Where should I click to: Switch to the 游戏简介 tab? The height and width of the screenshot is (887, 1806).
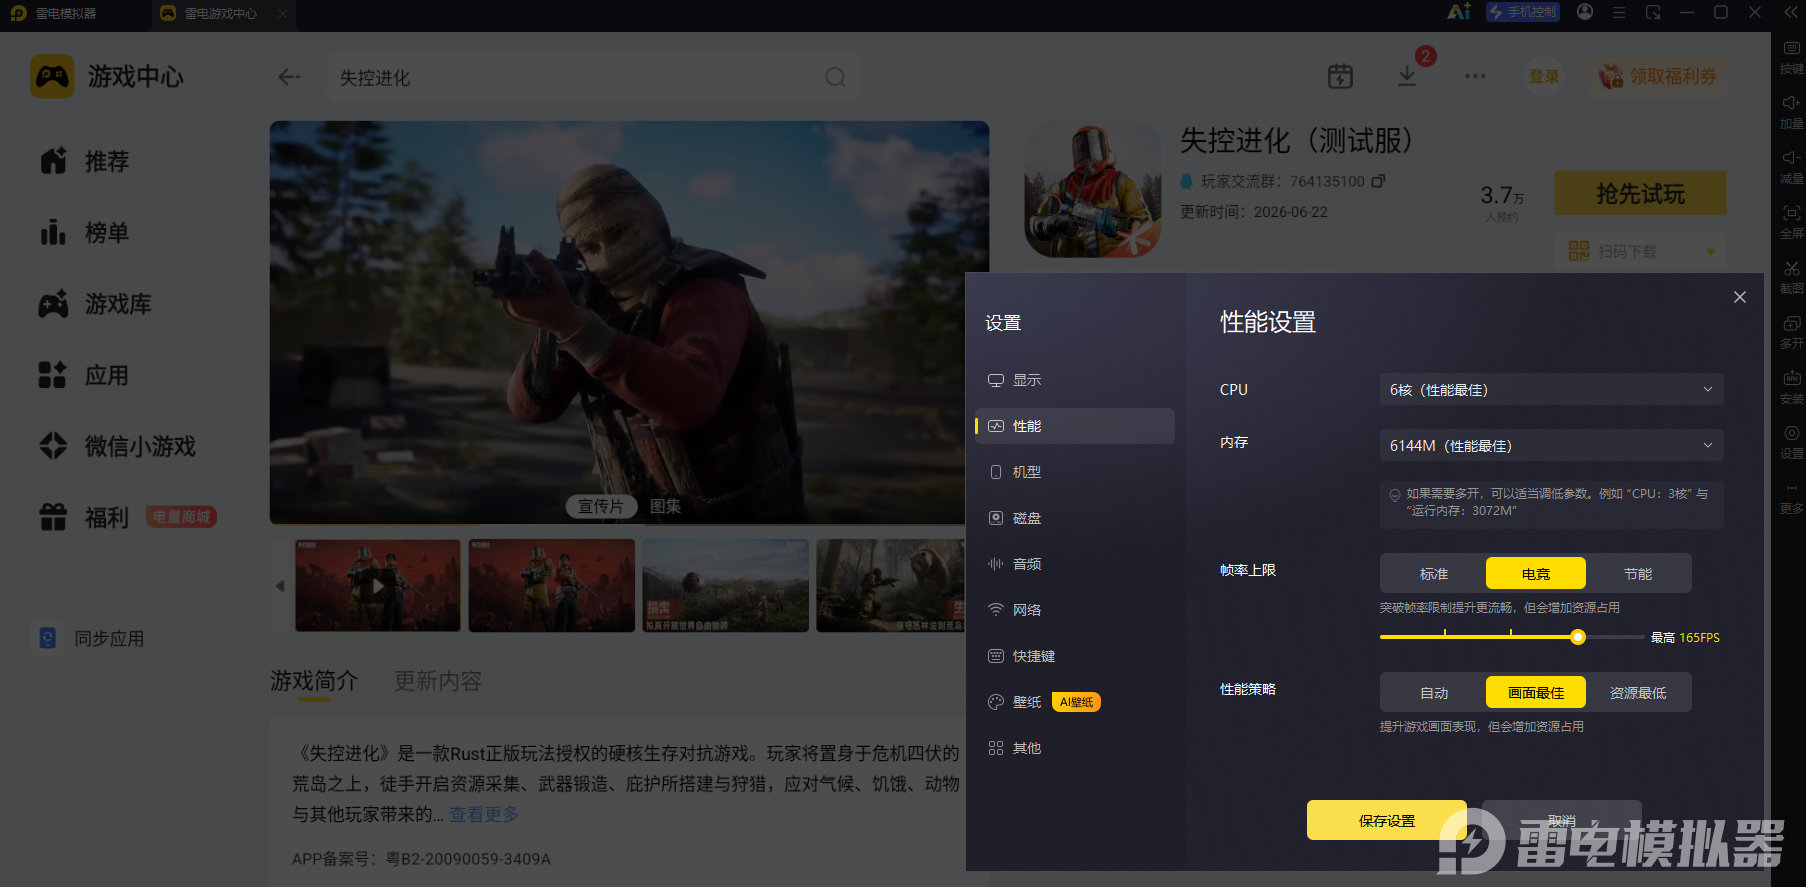pos(314,681)
